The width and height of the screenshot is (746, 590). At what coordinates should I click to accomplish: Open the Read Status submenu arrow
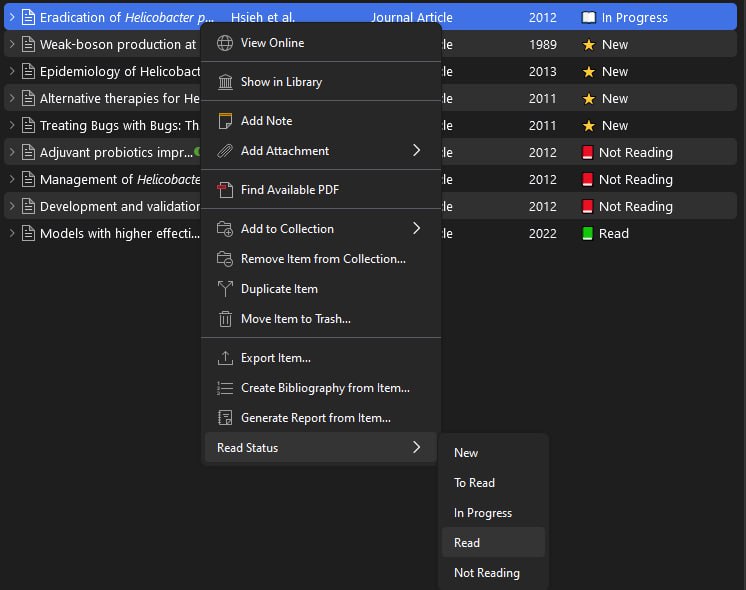417,448
